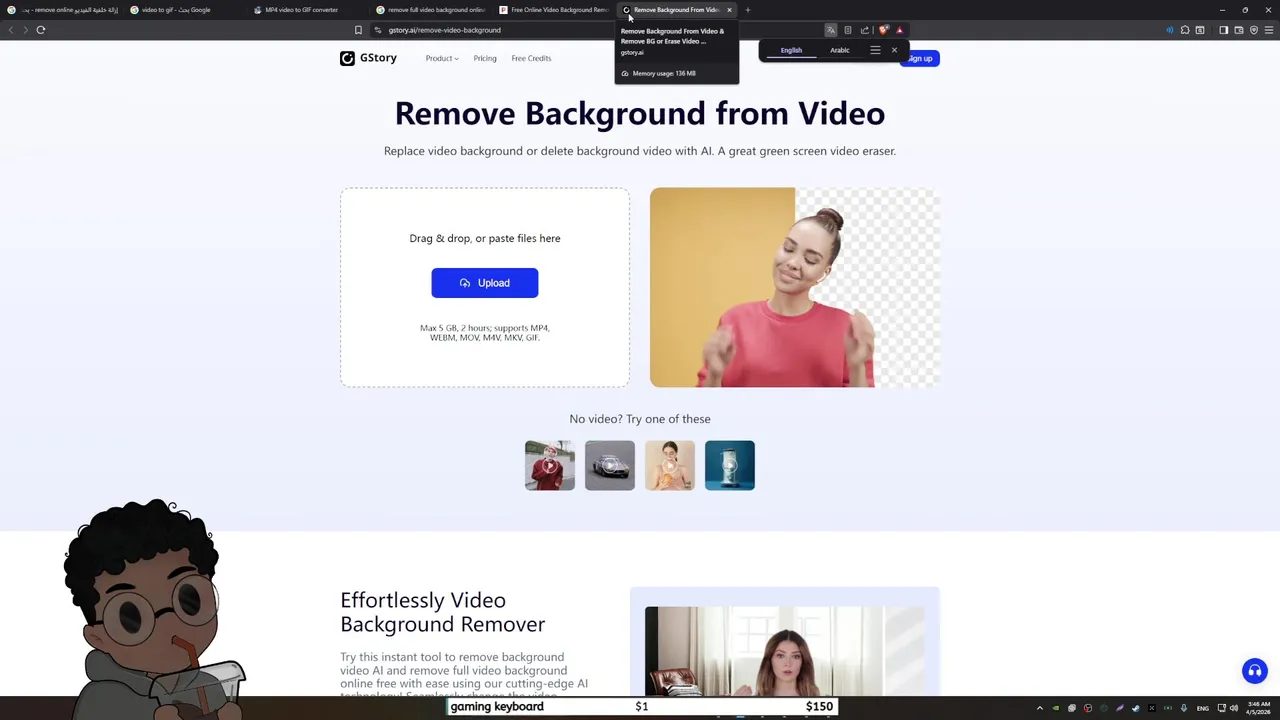The width and height of the screenshot is (1280, 720).
Task: Click the toolbar icon right of extensions
Action: 1200,30
